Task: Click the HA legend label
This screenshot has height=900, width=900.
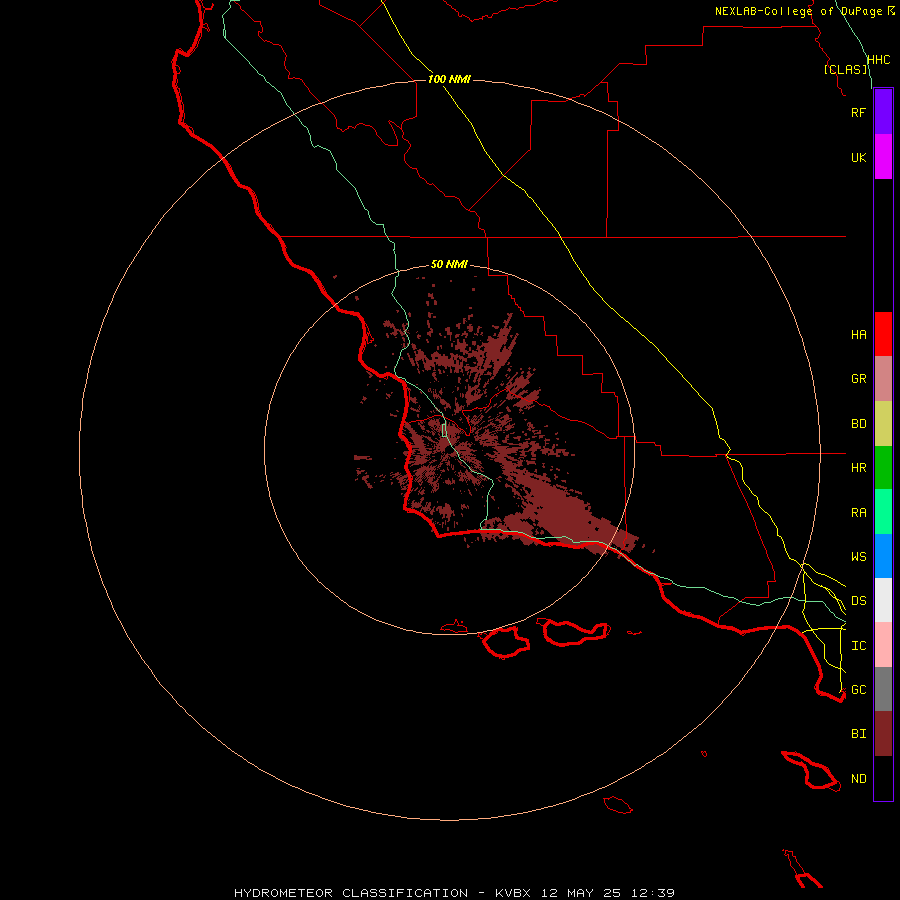Action: pos(858,335)
